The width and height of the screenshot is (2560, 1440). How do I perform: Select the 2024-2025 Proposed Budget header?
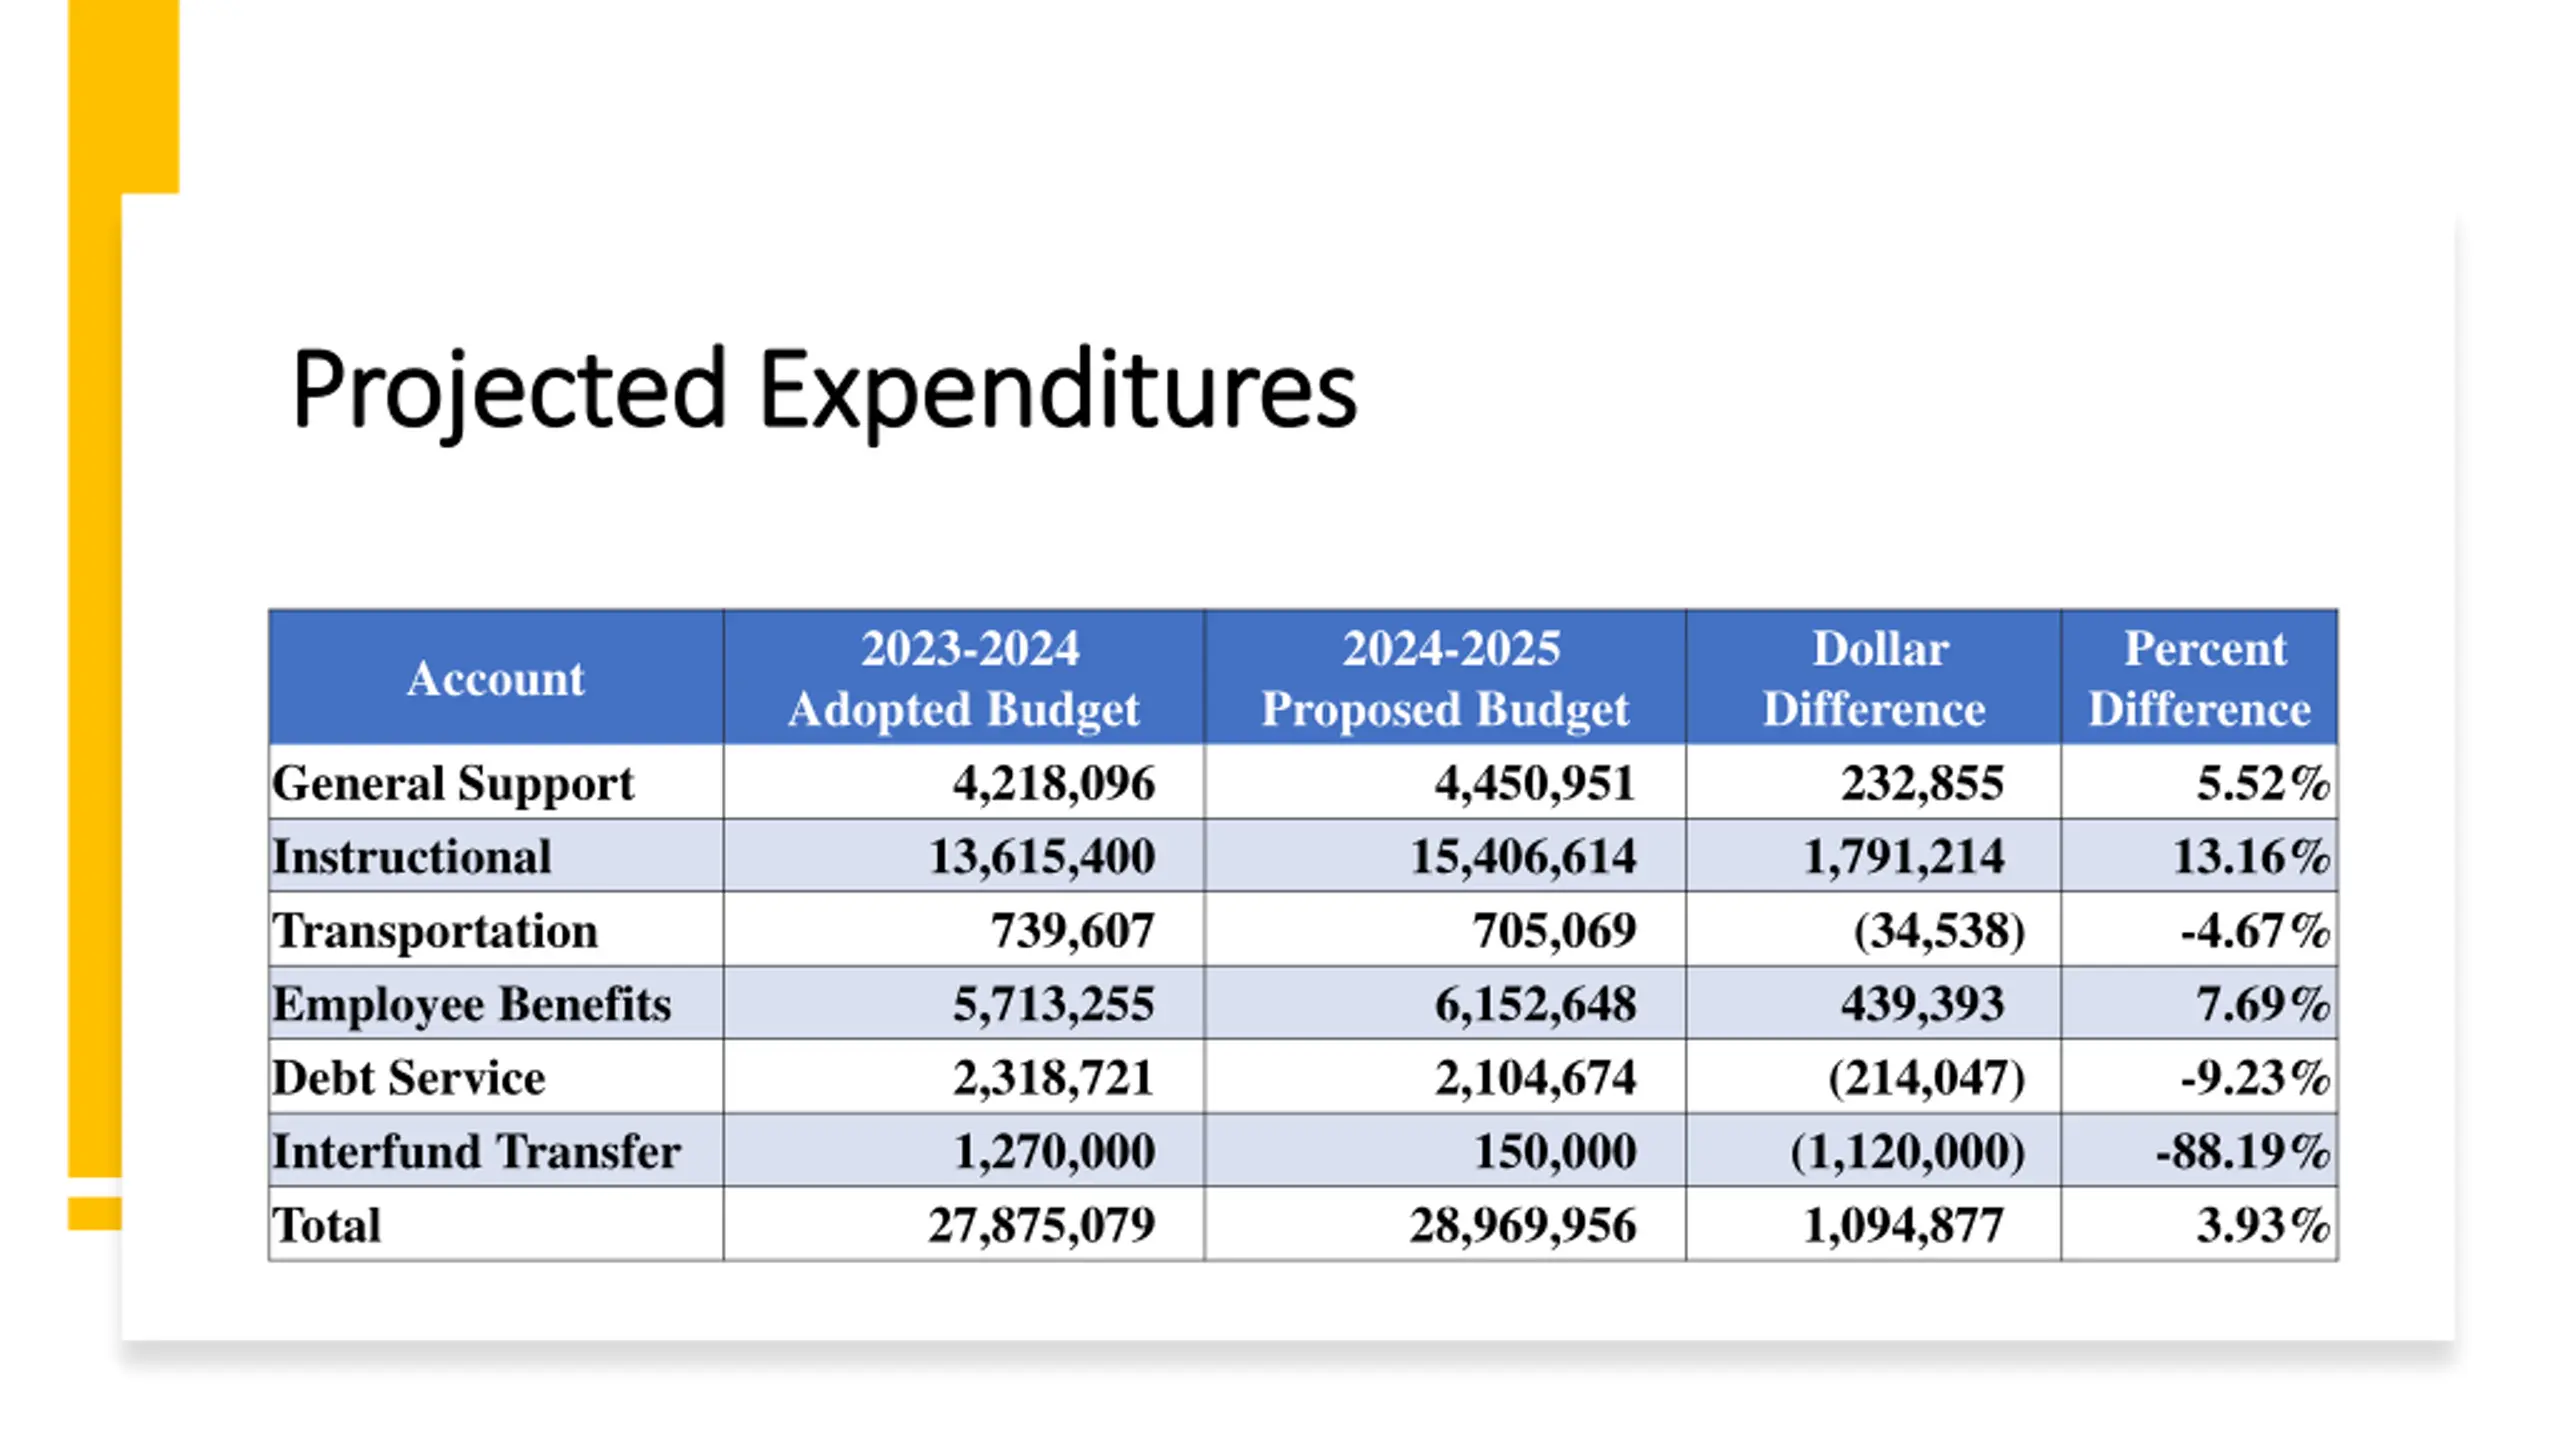[1445, 678]
